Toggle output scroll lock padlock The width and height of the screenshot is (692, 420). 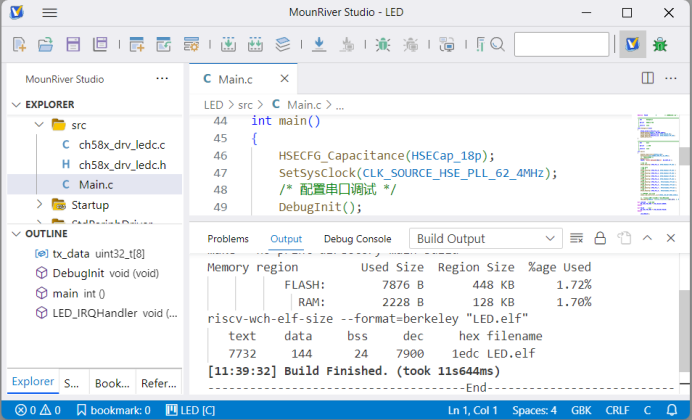(600, 238)
